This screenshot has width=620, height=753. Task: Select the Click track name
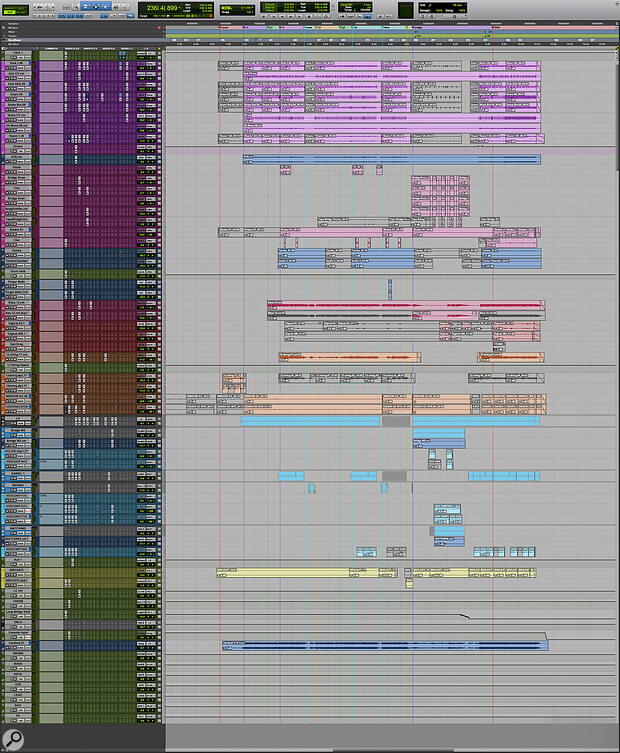(17, 53)
